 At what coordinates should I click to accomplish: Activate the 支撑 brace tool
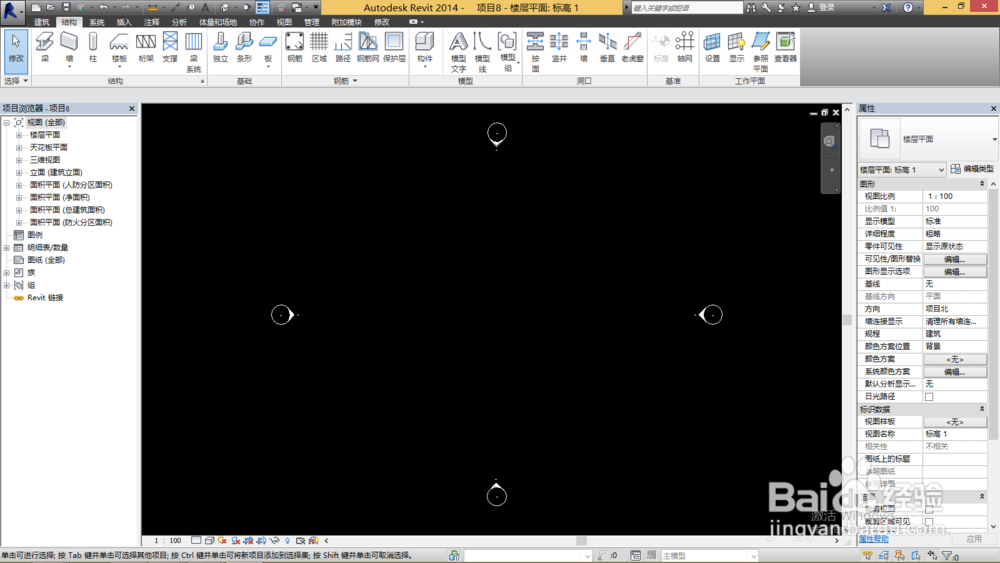coord(170,47)
